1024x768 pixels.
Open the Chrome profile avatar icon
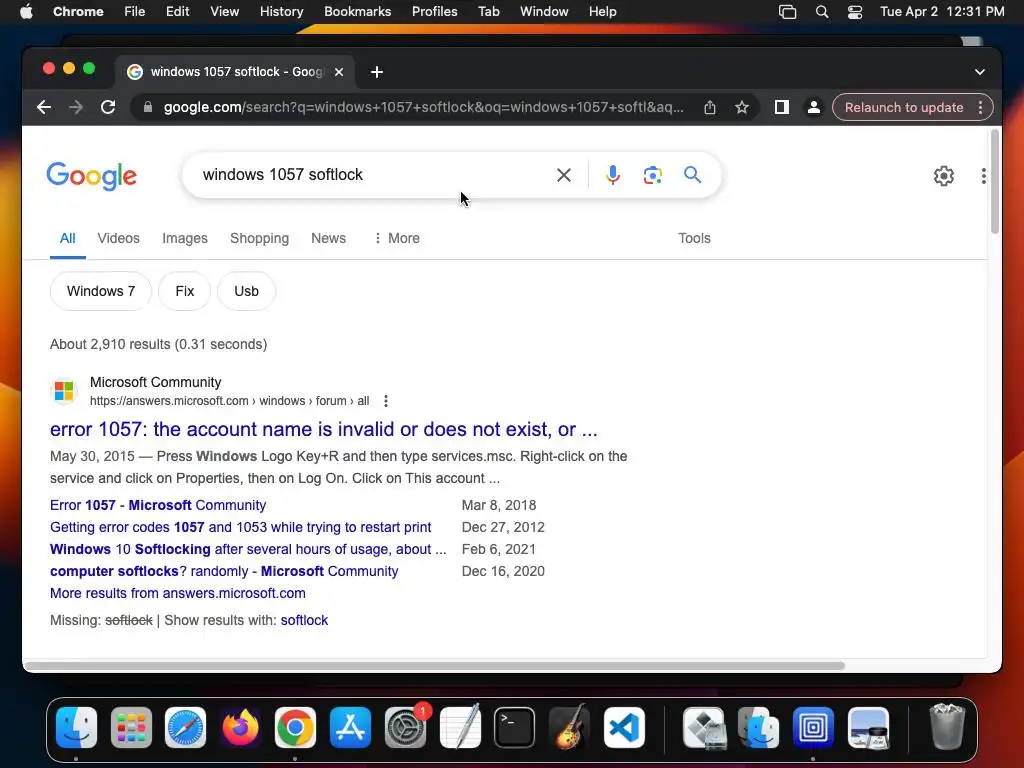(x=814, y=107)
